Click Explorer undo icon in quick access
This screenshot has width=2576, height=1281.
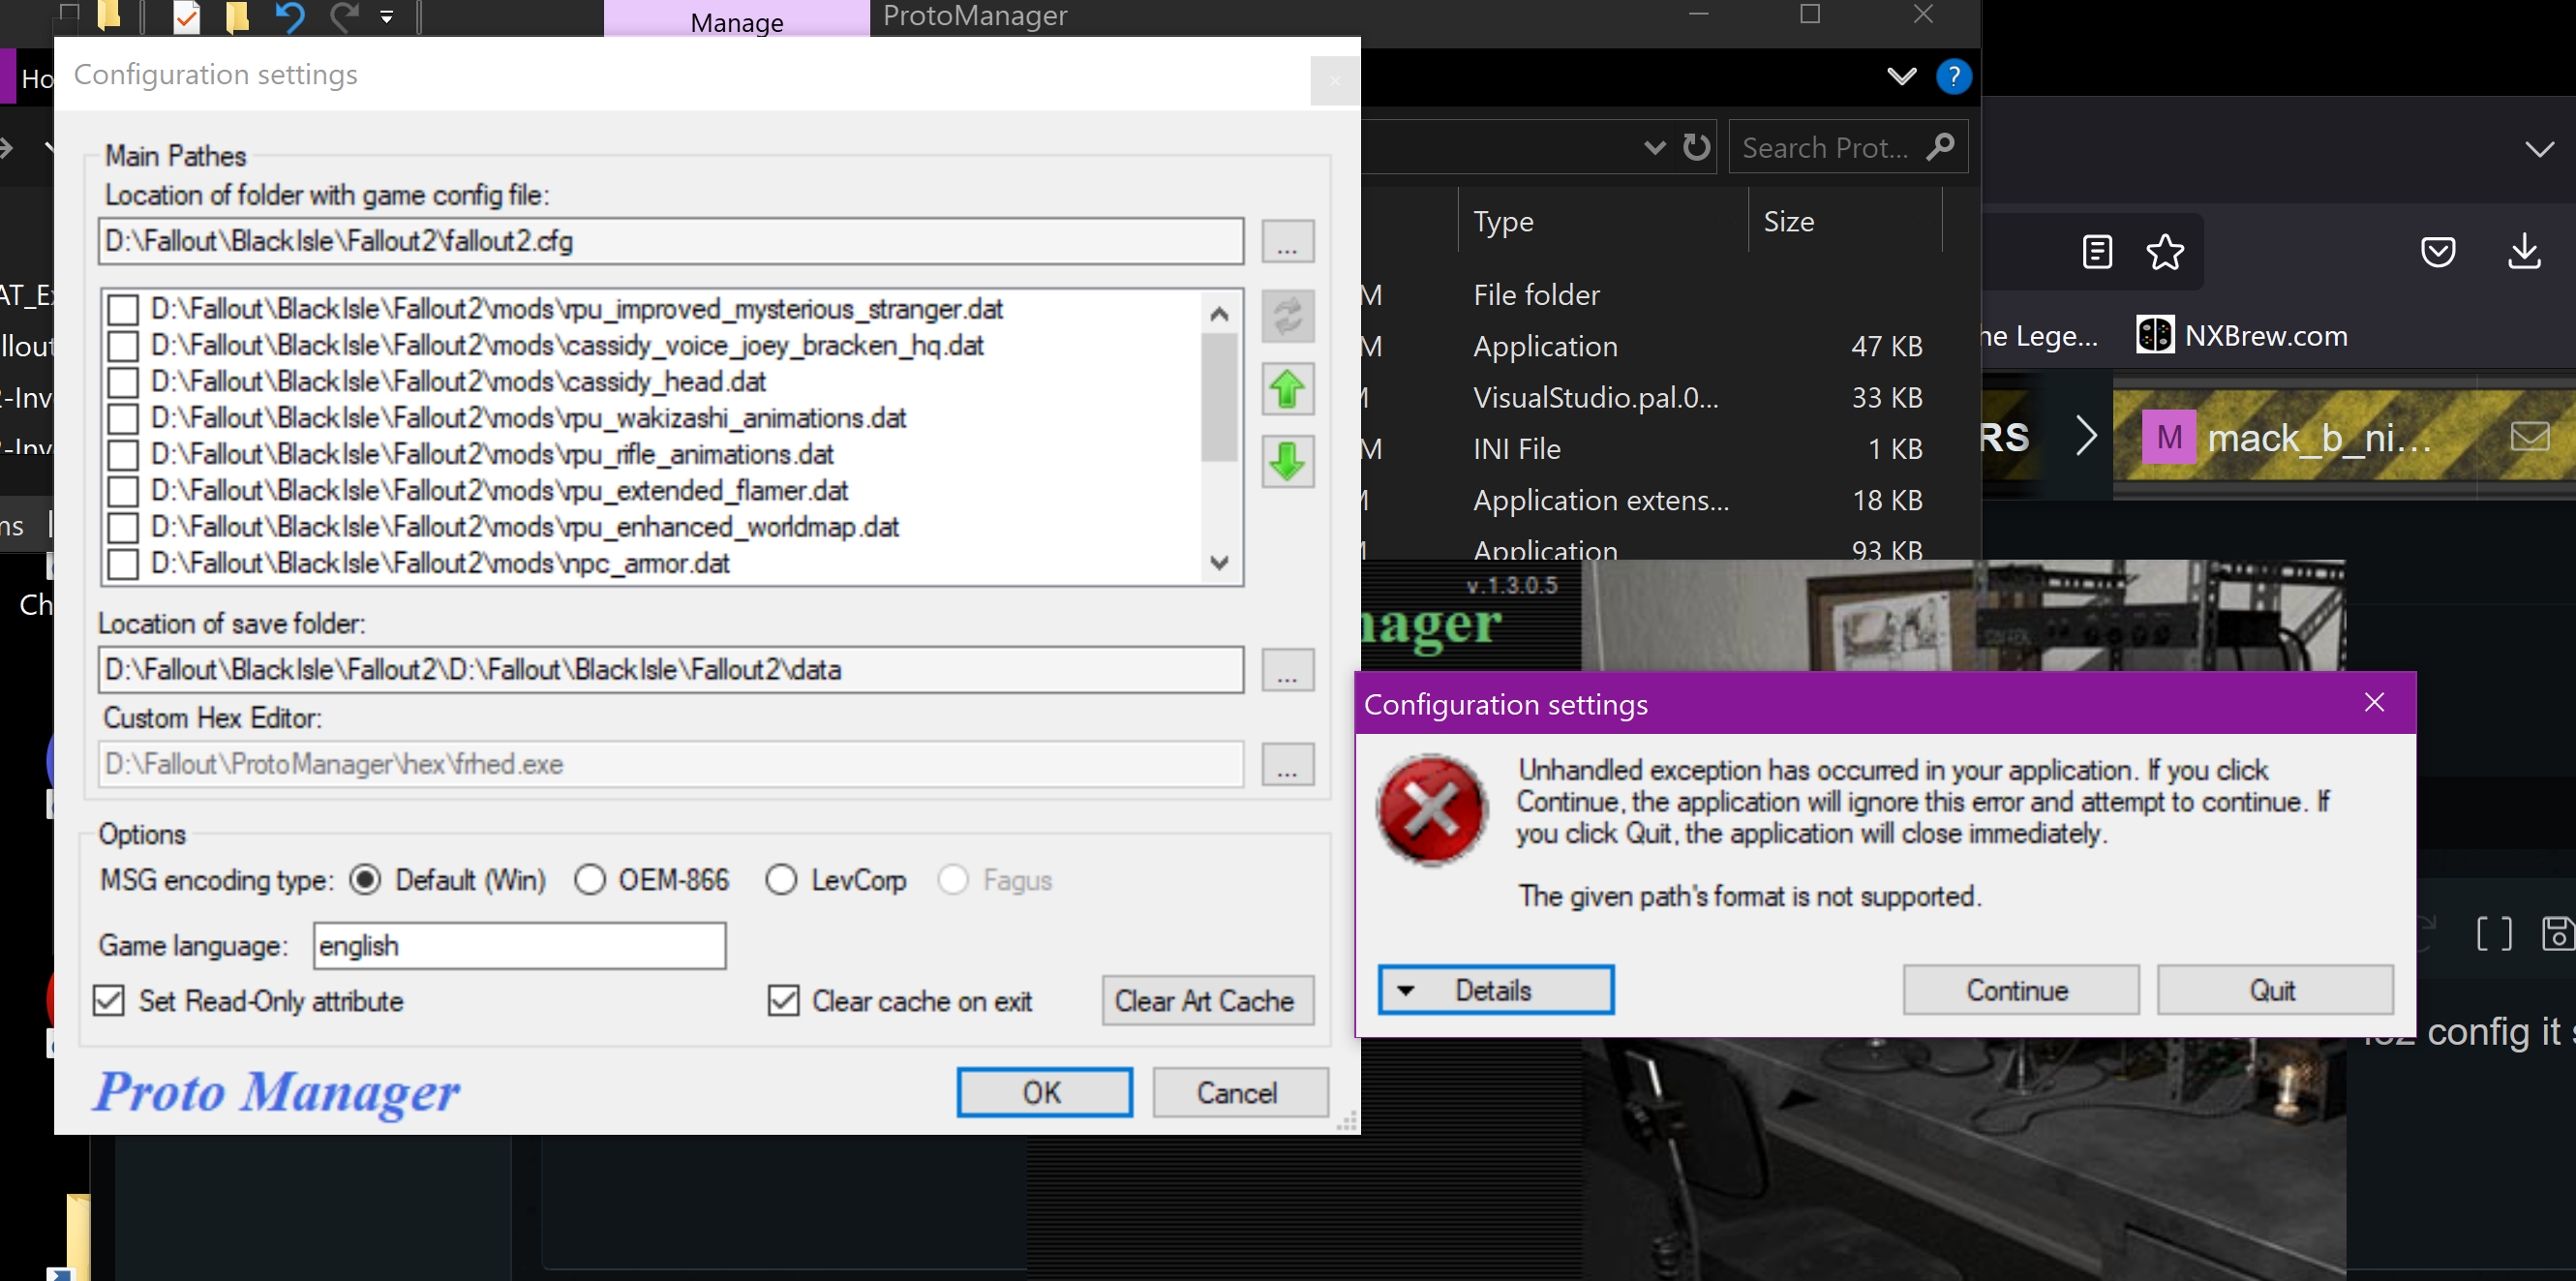pos(290,17)
